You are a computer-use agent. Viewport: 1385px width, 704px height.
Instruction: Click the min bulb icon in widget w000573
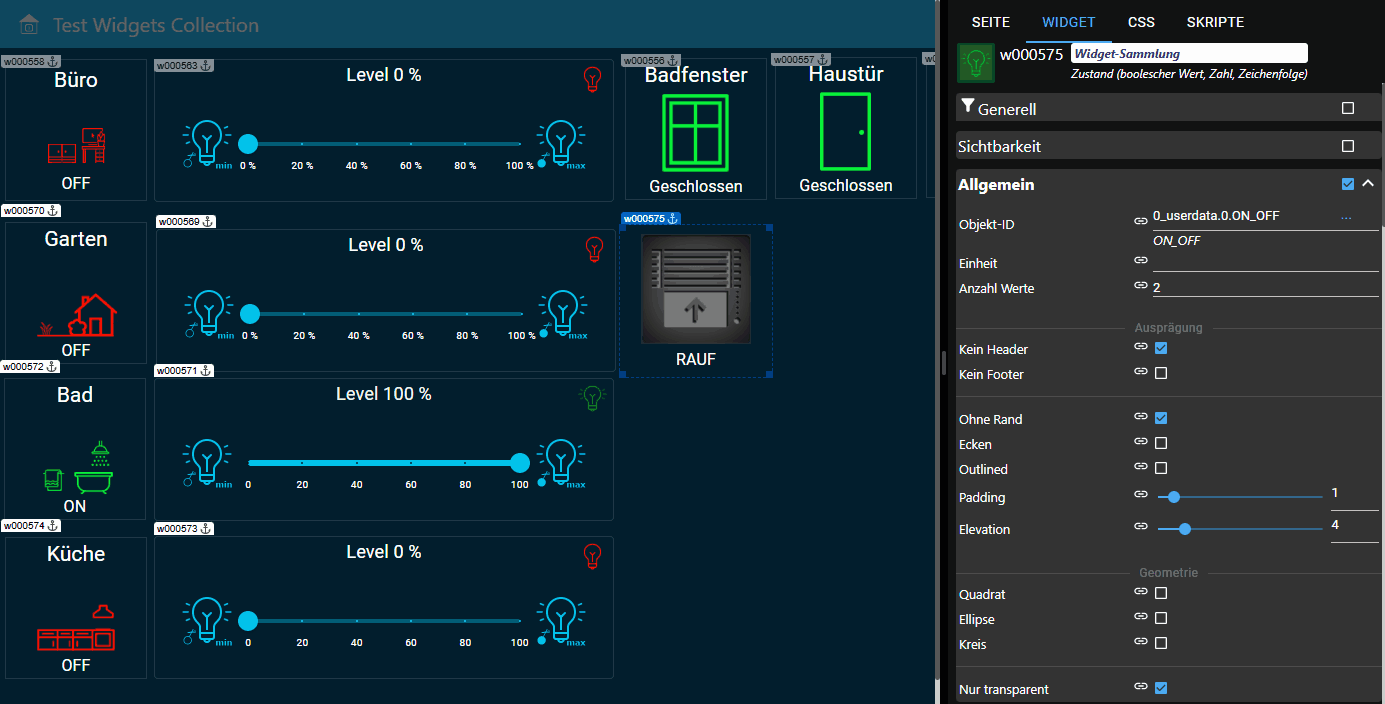pos(207,620)
